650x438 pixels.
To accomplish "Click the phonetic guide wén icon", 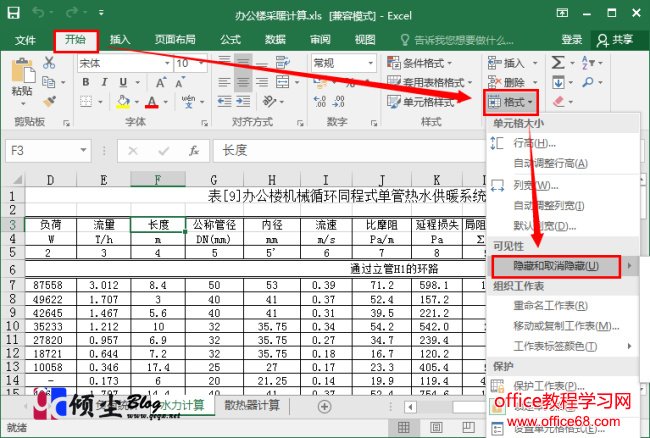I will tap(188, 101).
